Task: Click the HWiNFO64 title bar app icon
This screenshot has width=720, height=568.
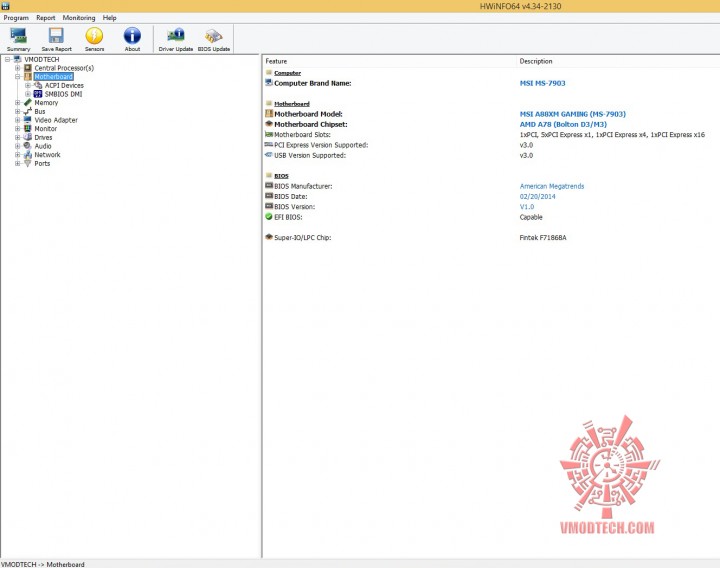Action: point(6,6)
